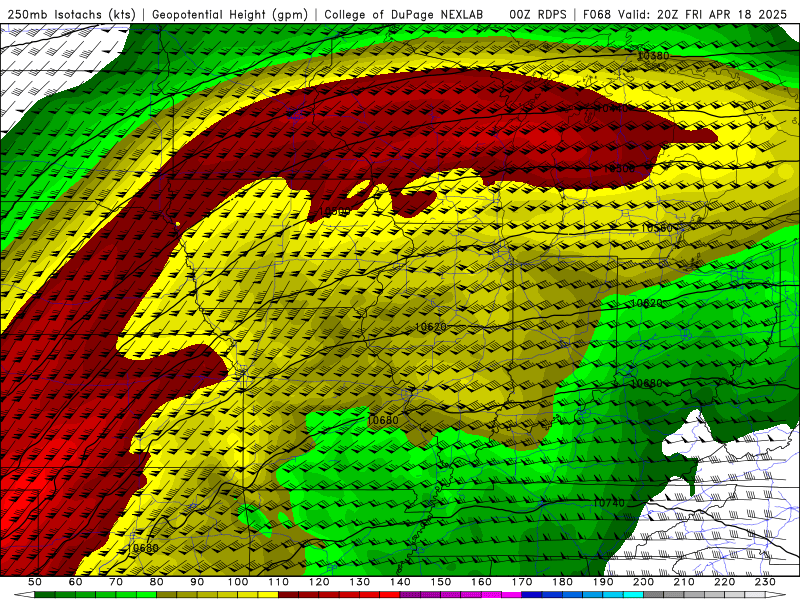Click the 200 label on the color scale
The height and width of the screenshot is (600, 800).
(643, 582)
